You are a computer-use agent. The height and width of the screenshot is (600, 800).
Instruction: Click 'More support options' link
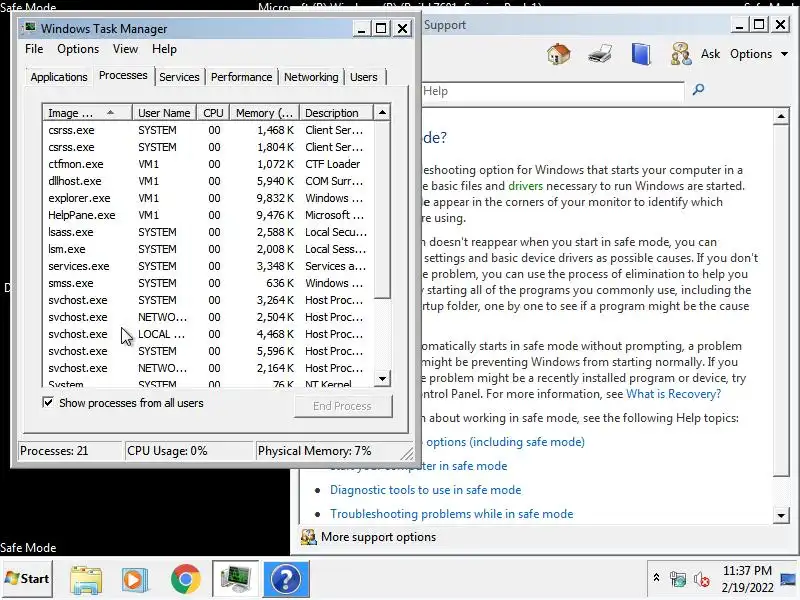click(x=379, y=537)
